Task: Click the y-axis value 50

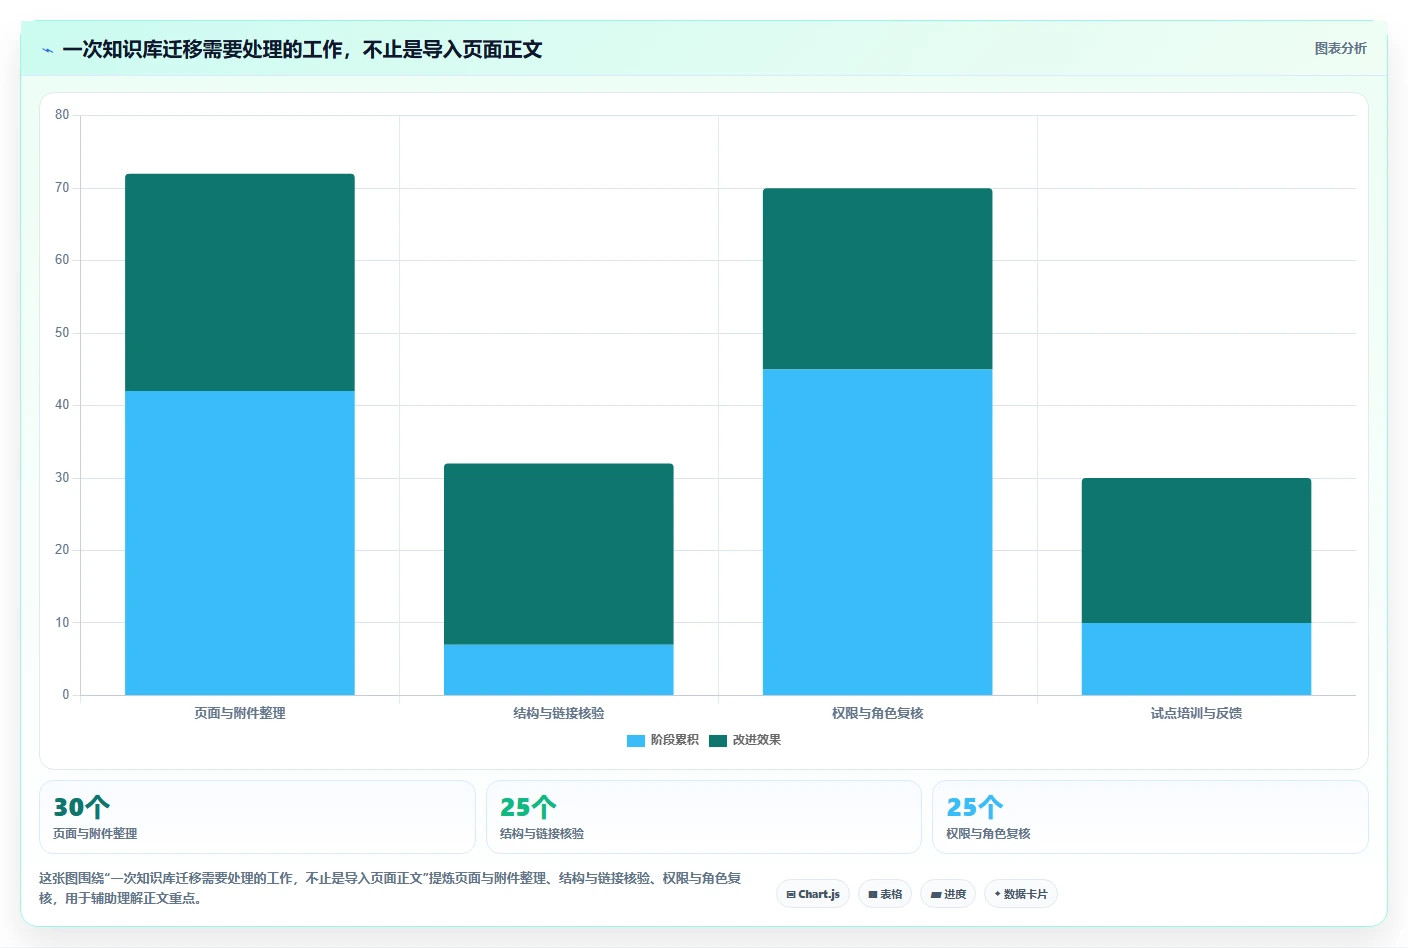Action: (62, 333)
